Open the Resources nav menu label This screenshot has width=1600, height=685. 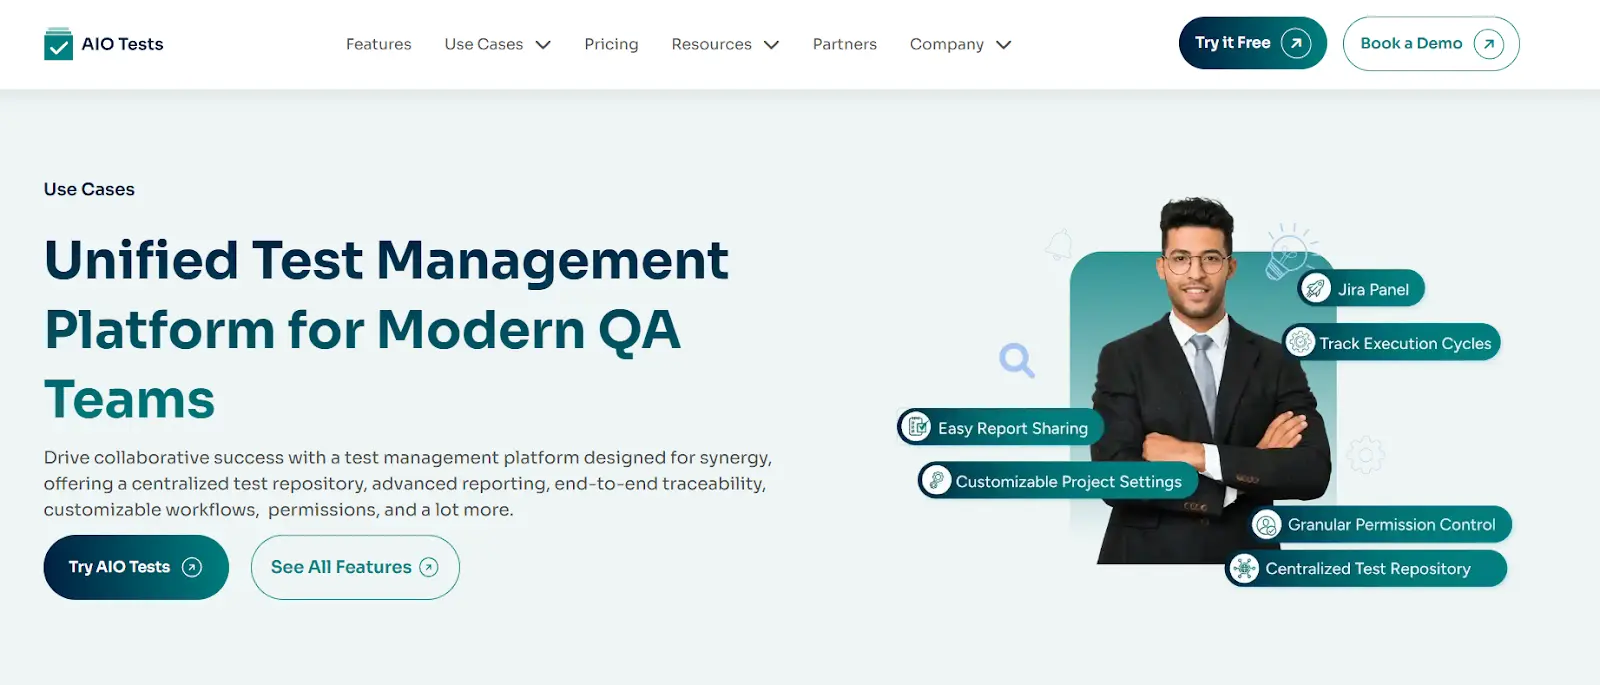[711, 44]
